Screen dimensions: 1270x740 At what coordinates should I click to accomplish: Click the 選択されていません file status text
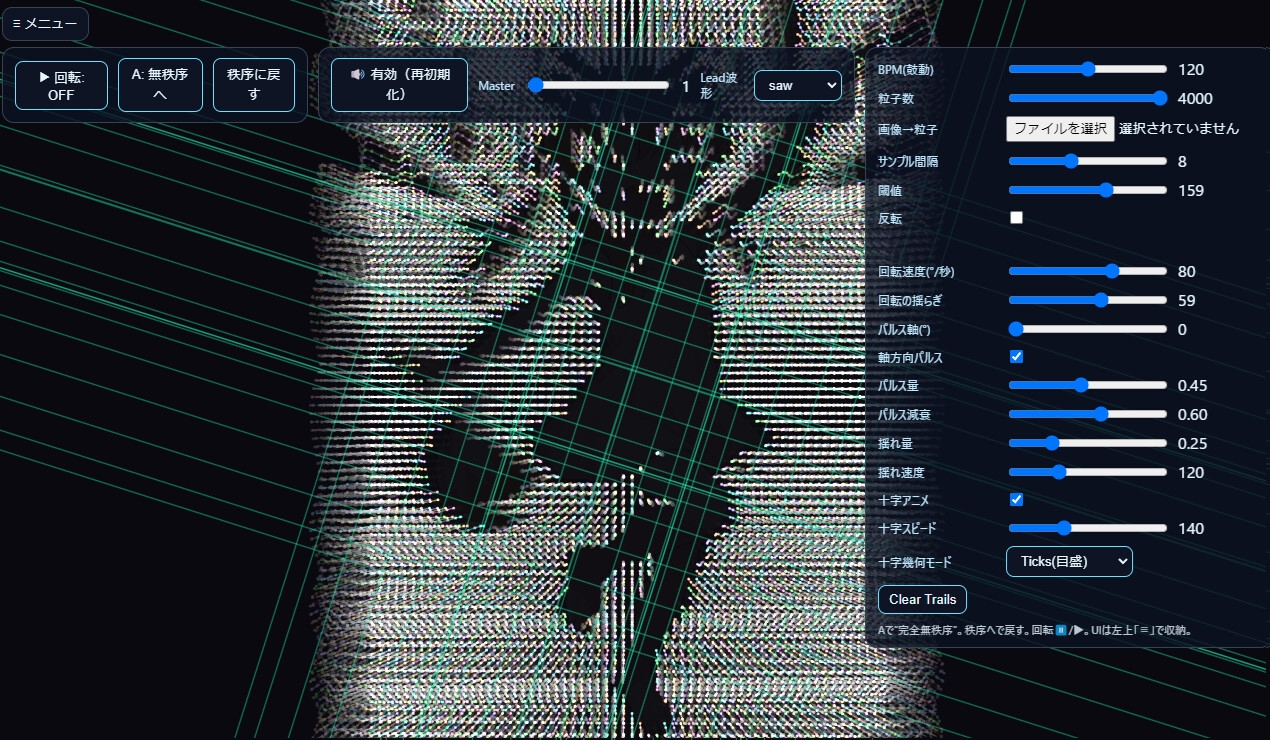1179,128
